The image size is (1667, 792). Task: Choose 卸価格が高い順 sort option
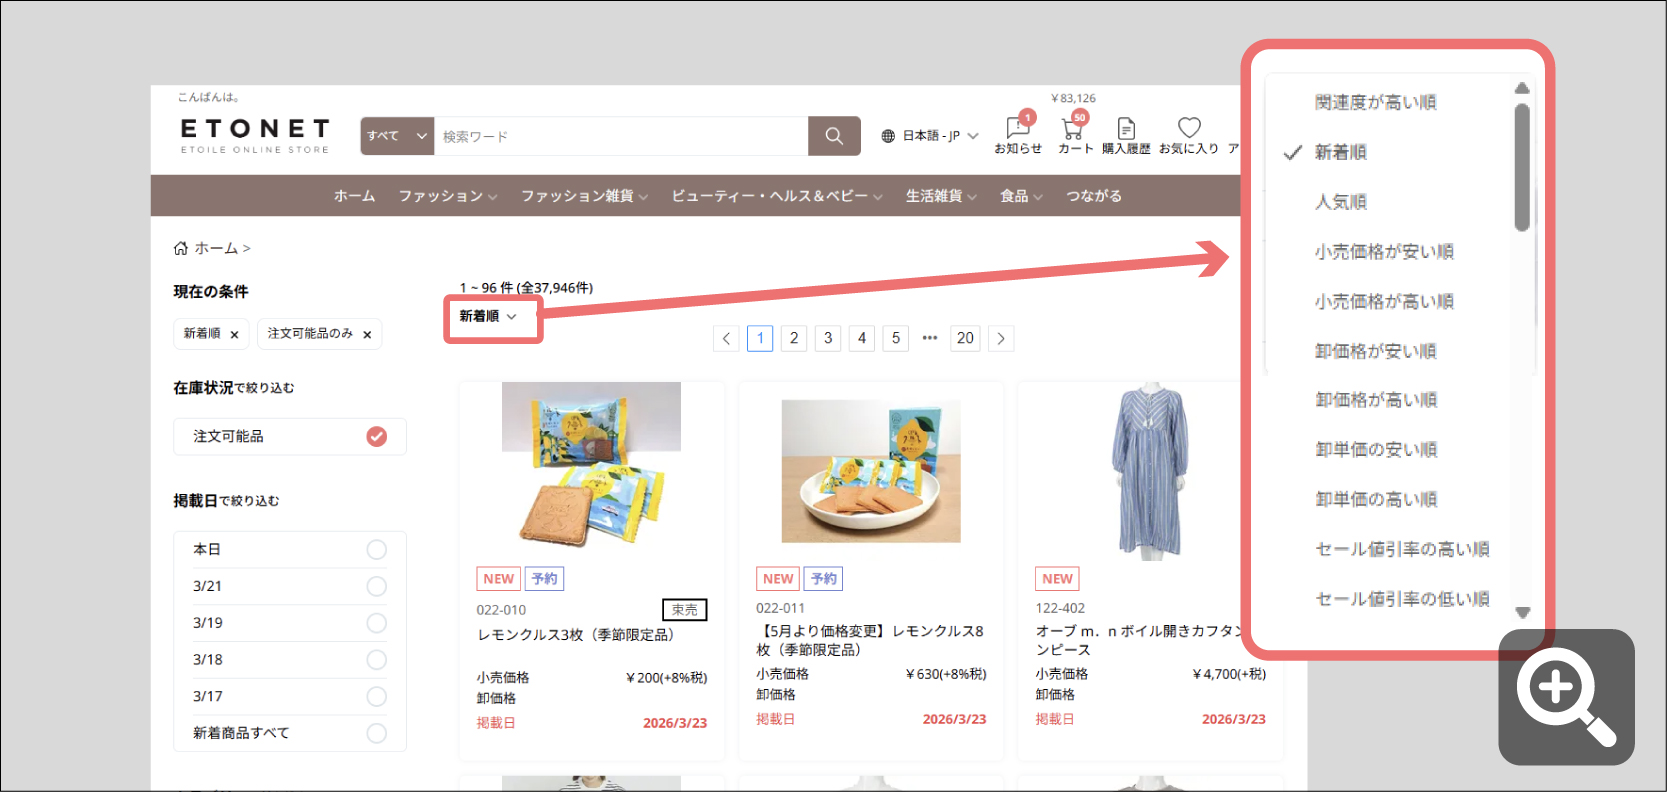click(1376, 400)
